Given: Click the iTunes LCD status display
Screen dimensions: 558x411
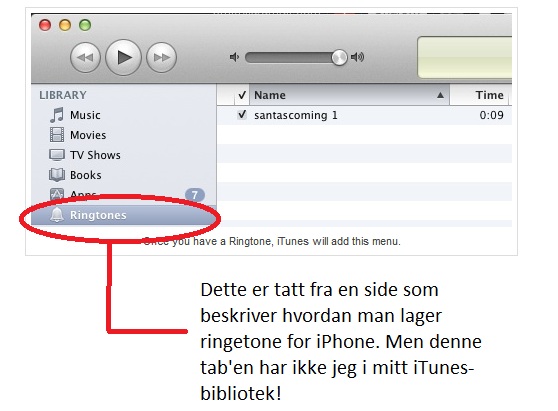Looking at the screenshot, I should tap(465, 57).
